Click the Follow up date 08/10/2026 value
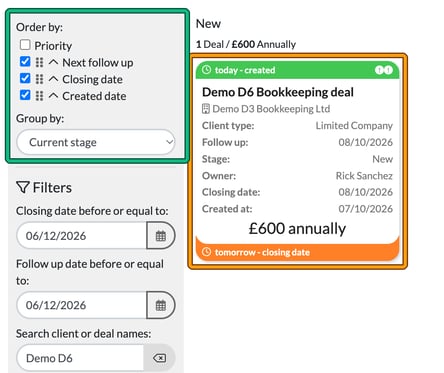 [366, 142]
